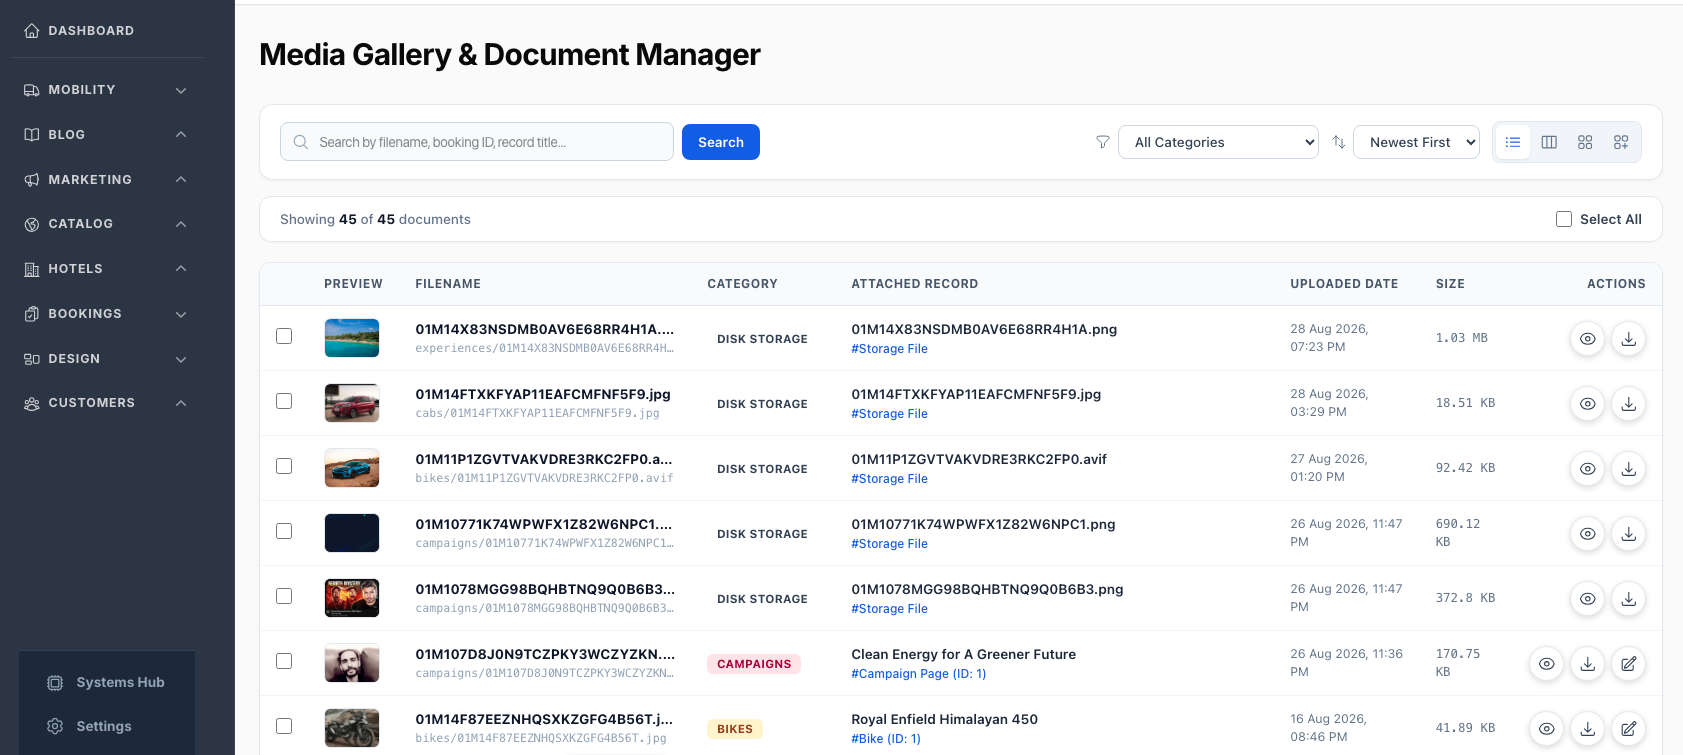View the 01M14FTXKFYAP11EAFCMFNF5F9.jpg file via the eye icon
1683x755 pixels.
[x=1588, y=404]
